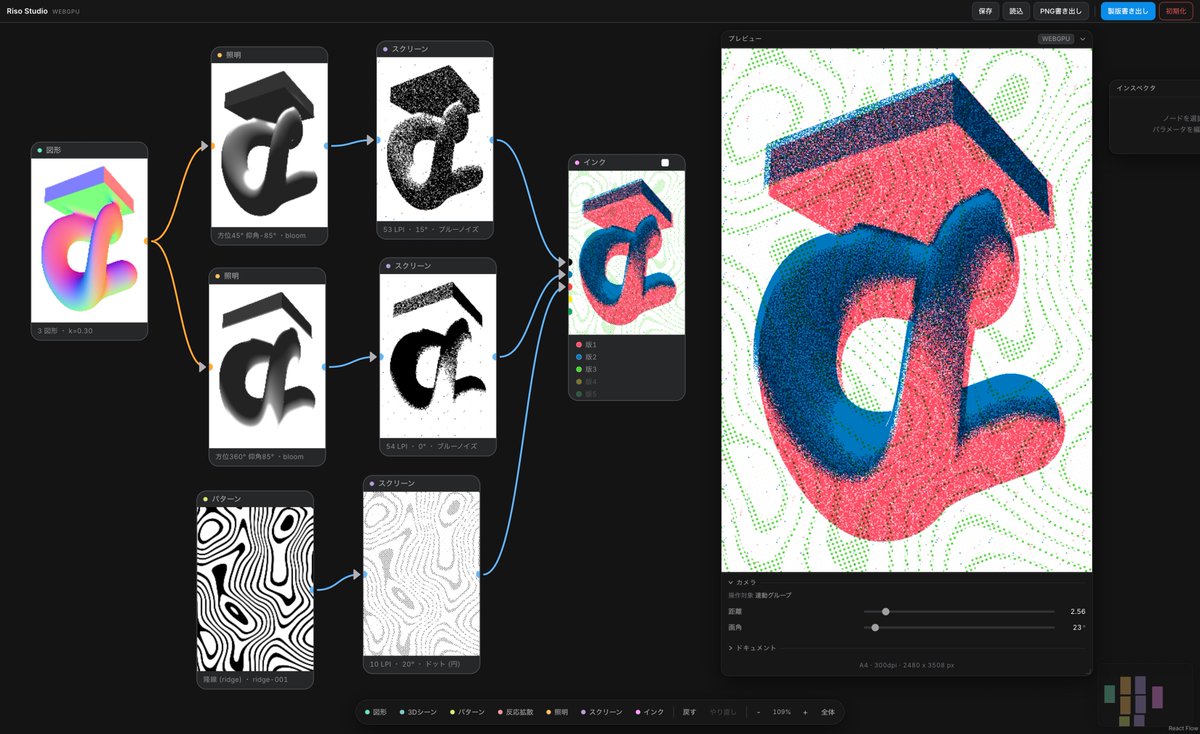Click the 53 LPI スクリーン node thumbnail

click(435, 138)
